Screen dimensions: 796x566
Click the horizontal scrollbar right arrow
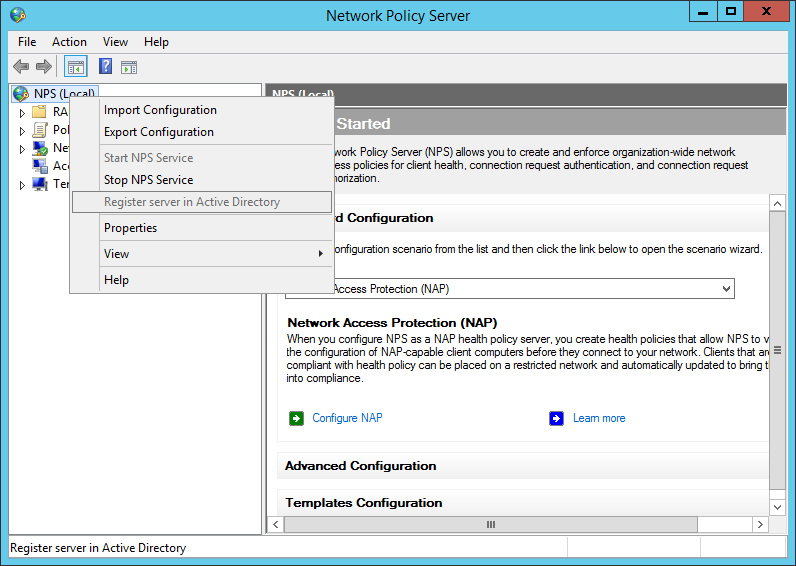click(x=760, y=524)
